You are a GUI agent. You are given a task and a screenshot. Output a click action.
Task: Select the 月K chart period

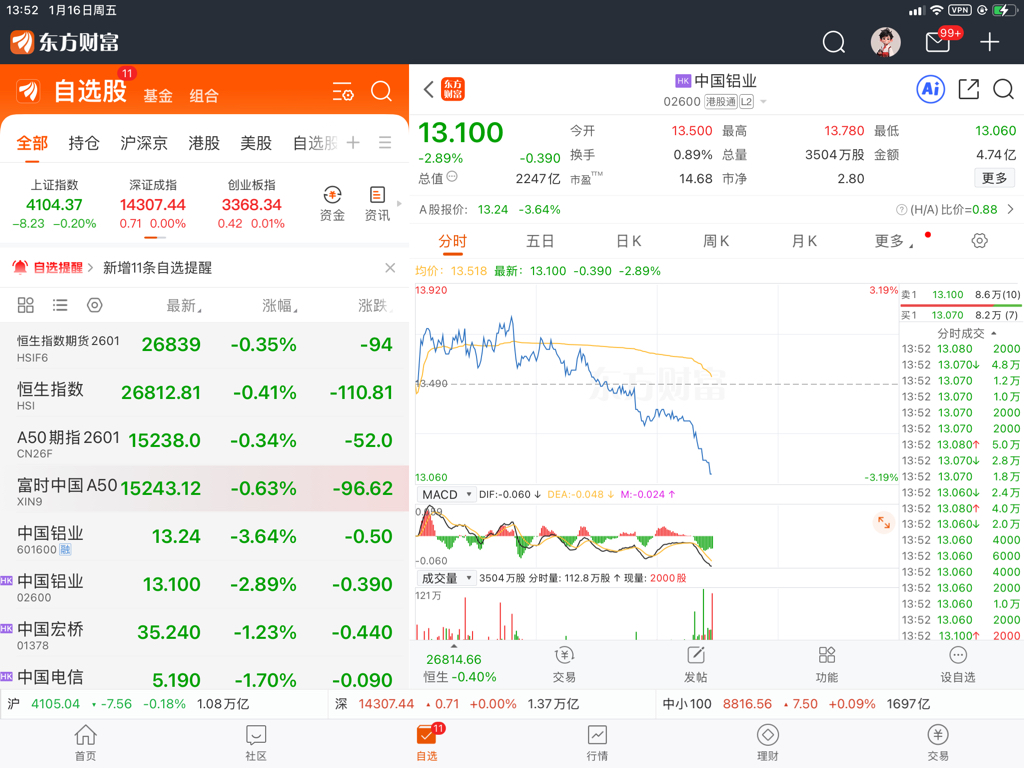click(x=804, y=241)
